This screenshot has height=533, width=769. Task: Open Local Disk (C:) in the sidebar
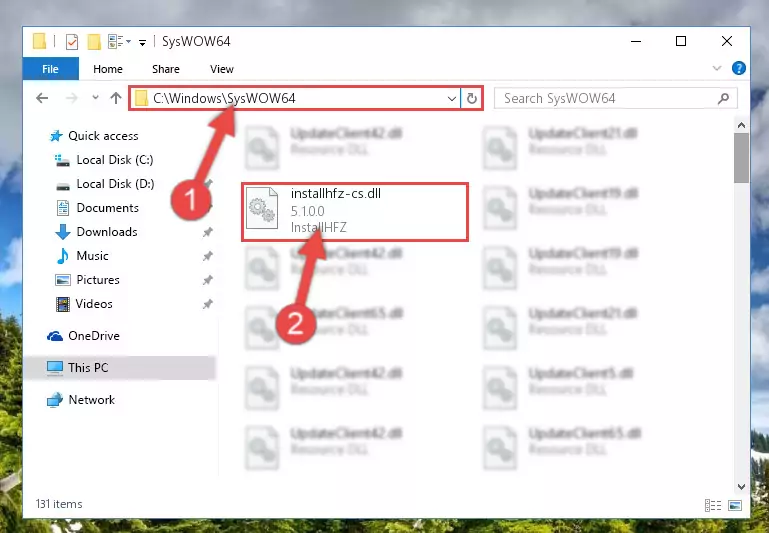point(115,160)
